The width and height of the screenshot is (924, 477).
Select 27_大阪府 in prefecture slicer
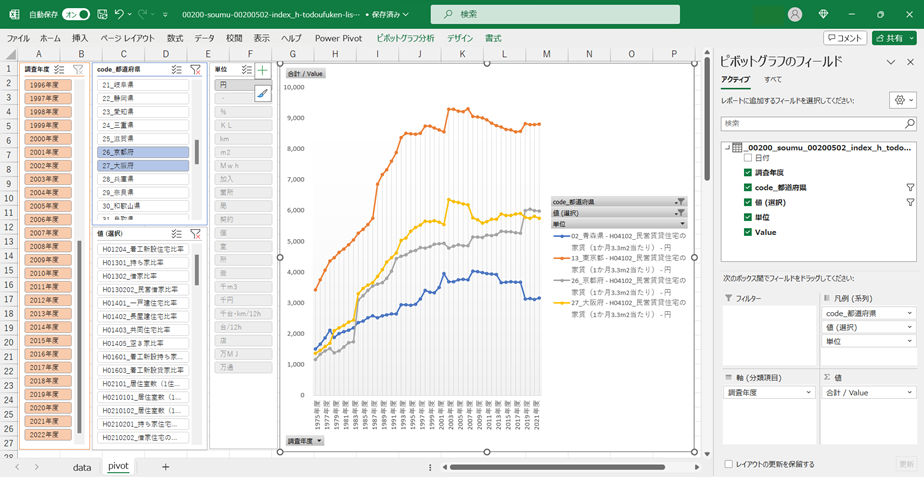tap(144, 165)
